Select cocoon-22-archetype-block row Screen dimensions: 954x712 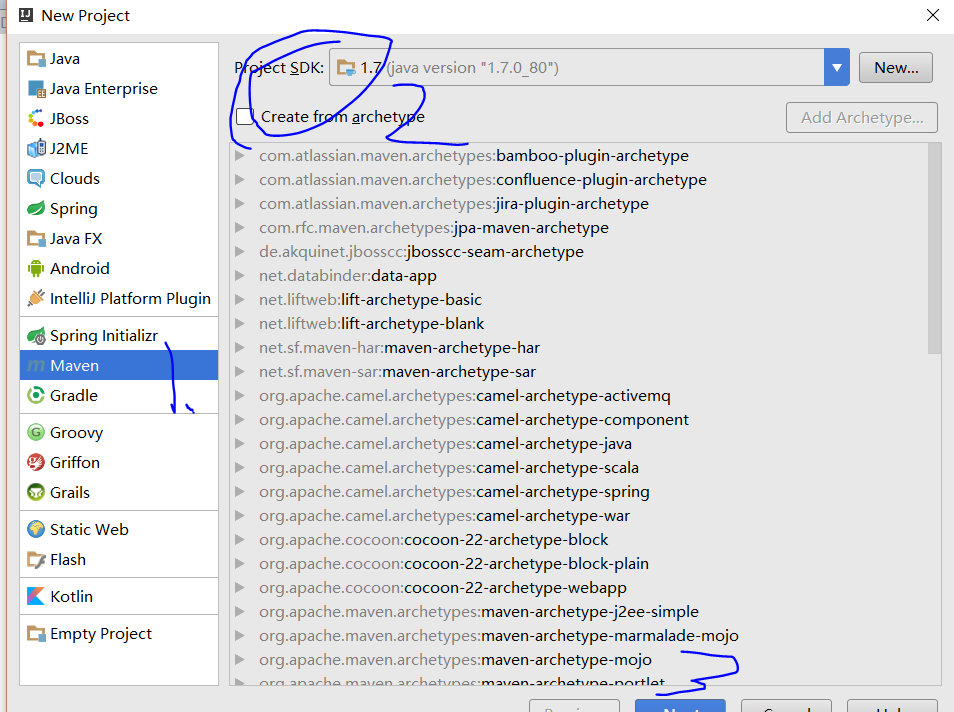coord(579,540)
